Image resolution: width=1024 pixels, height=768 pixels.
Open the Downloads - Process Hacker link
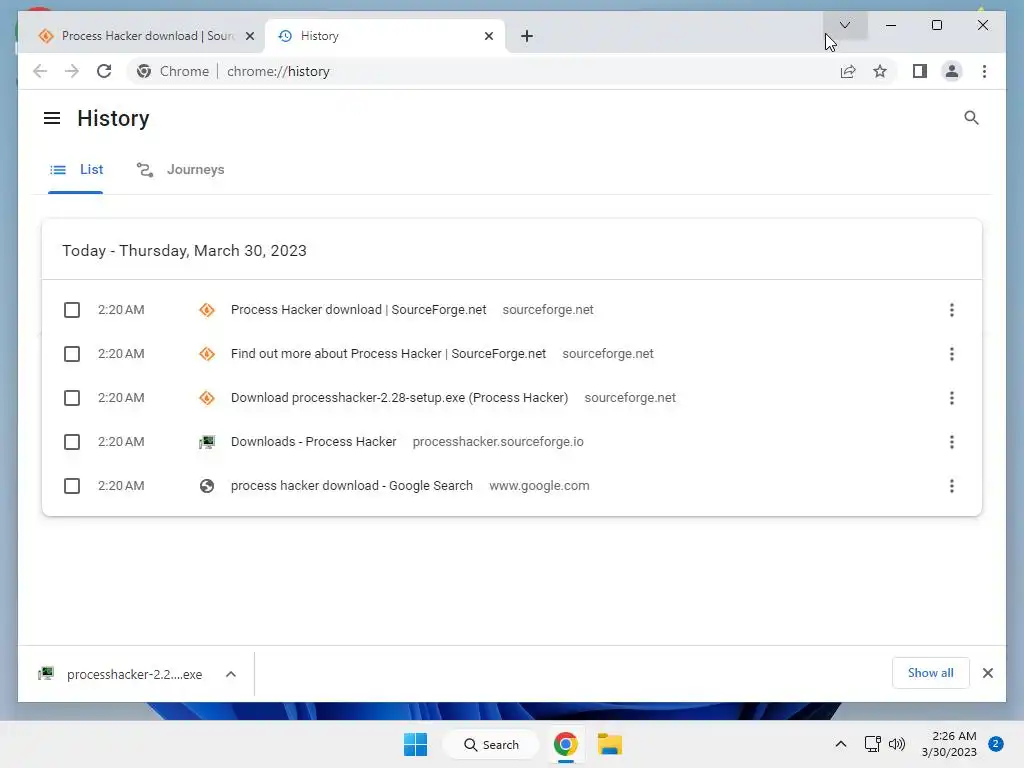click(x=313, y=442)
